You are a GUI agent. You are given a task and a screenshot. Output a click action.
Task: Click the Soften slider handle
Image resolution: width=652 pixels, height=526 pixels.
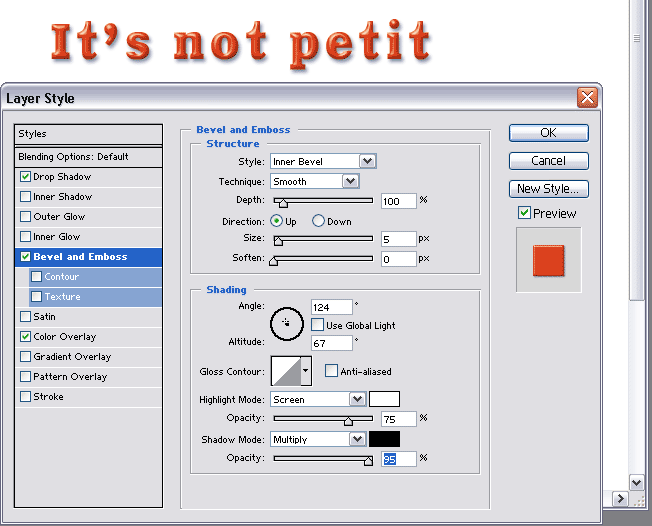tap(273, 261)
